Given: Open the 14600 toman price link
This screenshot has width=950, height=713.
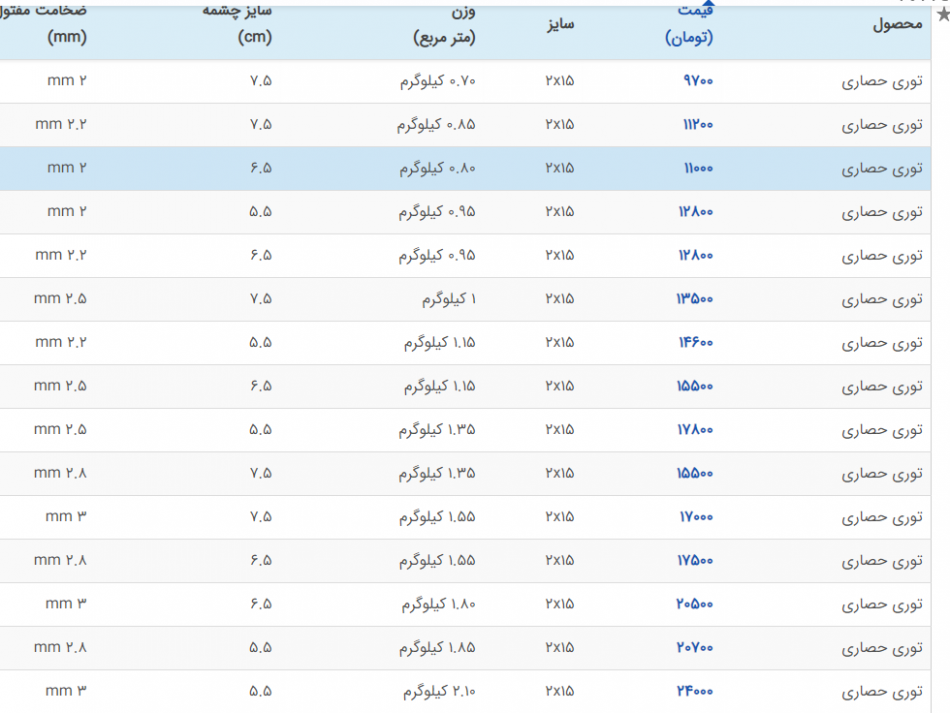Looking at the screenshot, I should 696,343.
